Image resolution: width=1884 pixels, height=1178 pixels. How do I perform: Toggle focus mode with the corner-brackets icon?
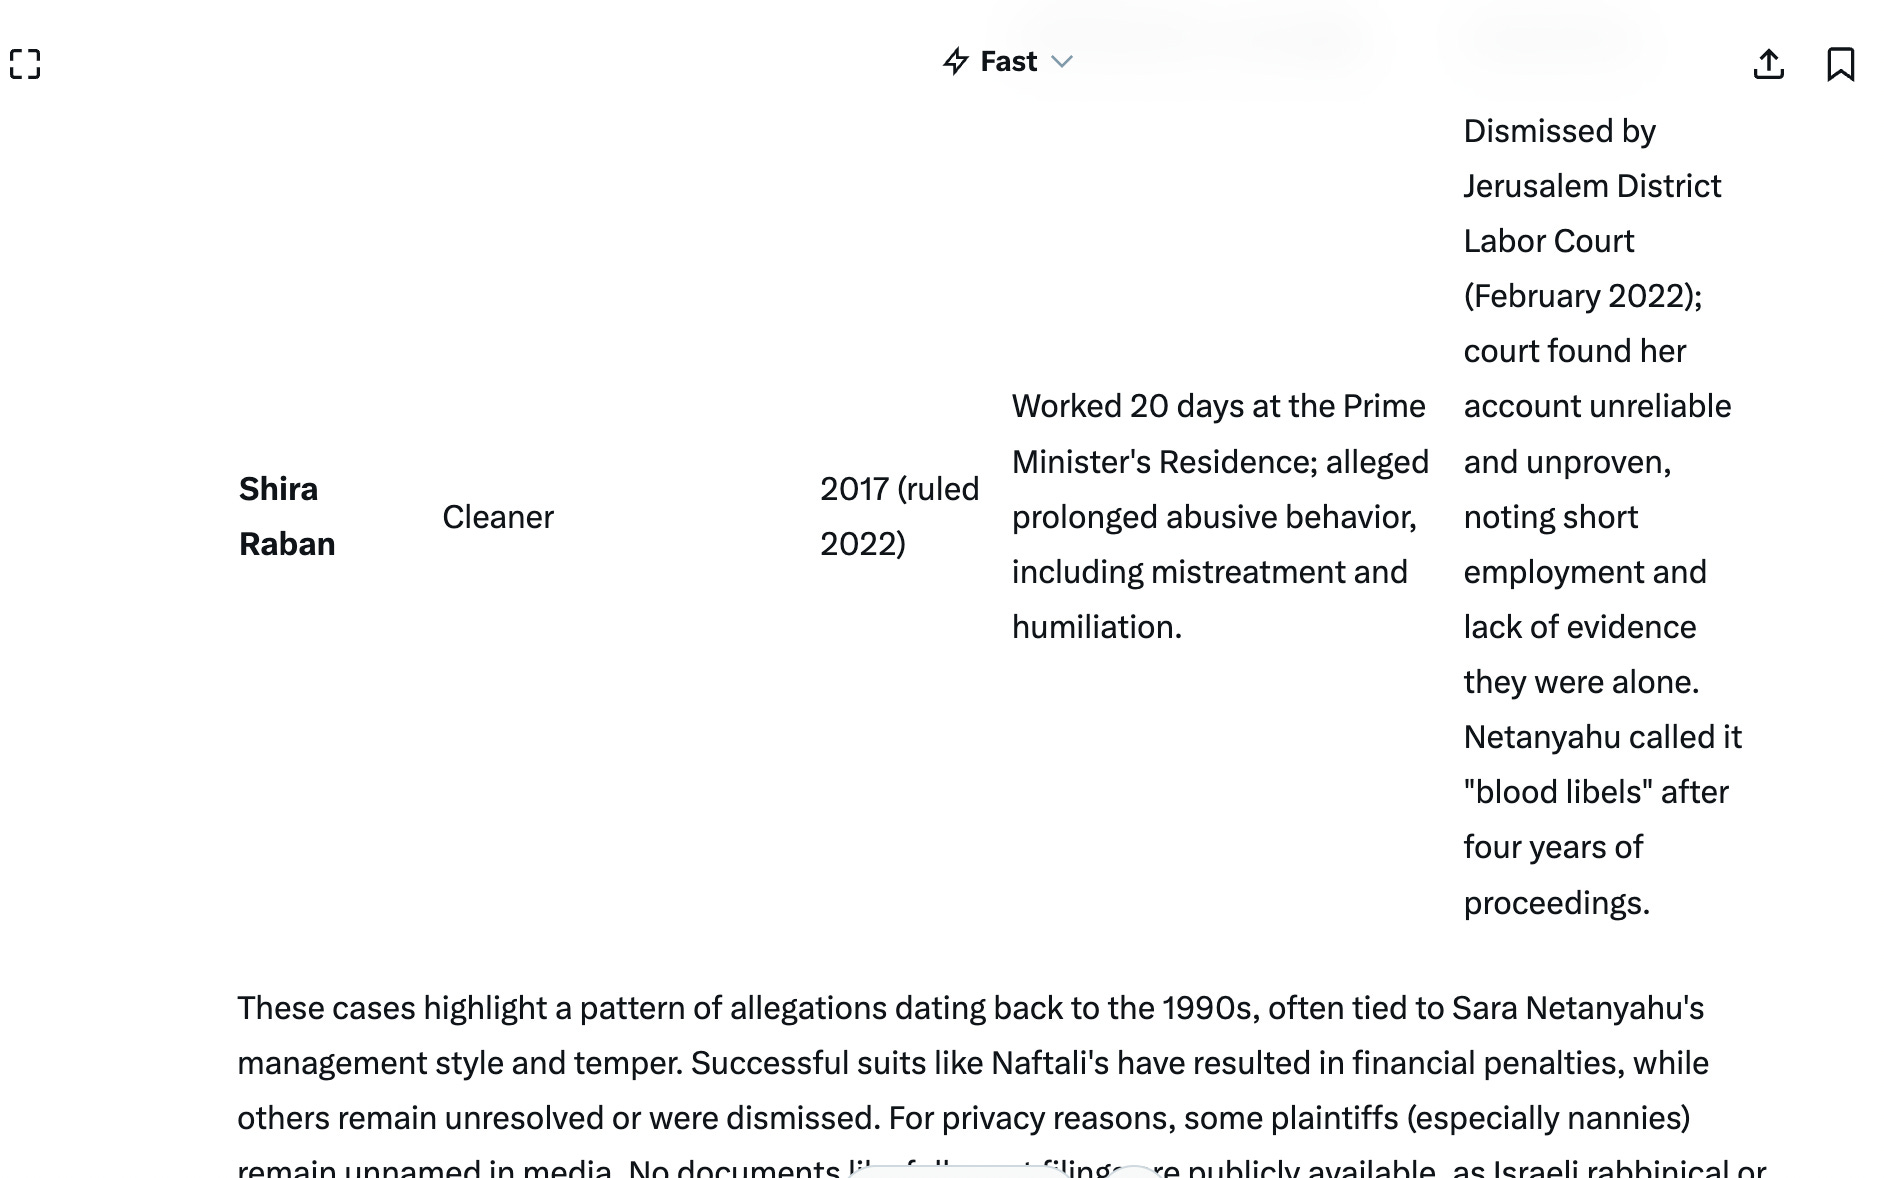point(25,64)
